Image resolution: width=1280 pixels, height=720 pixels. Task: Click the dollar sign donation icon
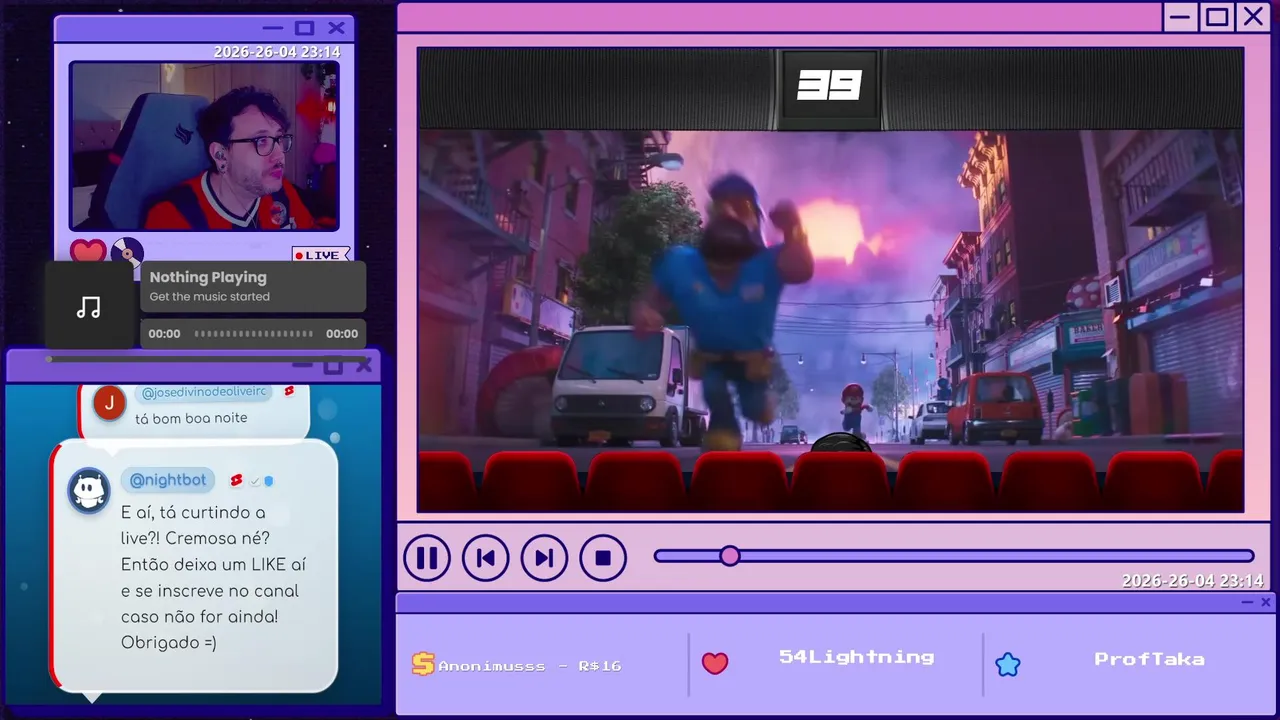[x=423, y=664]
